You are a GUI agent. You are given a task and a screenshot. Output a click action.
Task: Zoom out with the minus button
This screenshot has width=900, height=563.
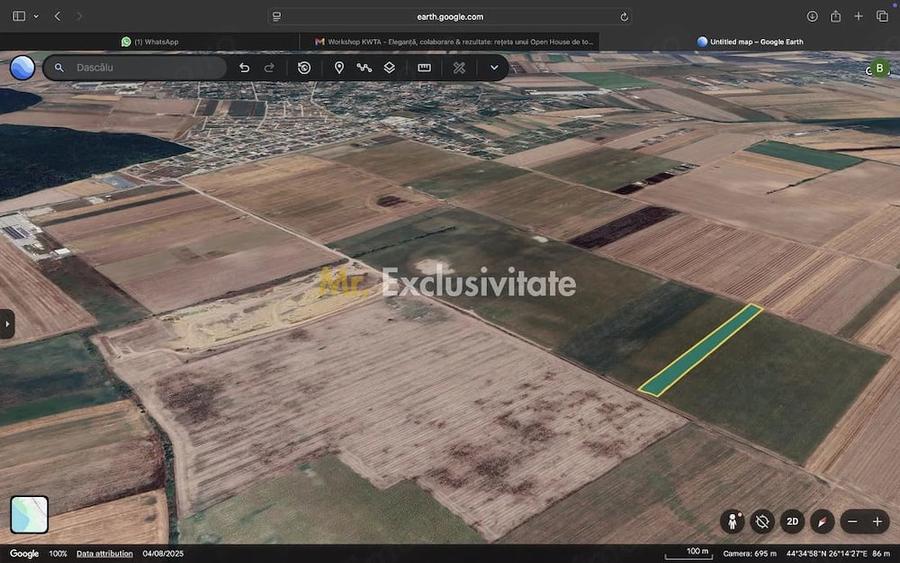(852, 522)
